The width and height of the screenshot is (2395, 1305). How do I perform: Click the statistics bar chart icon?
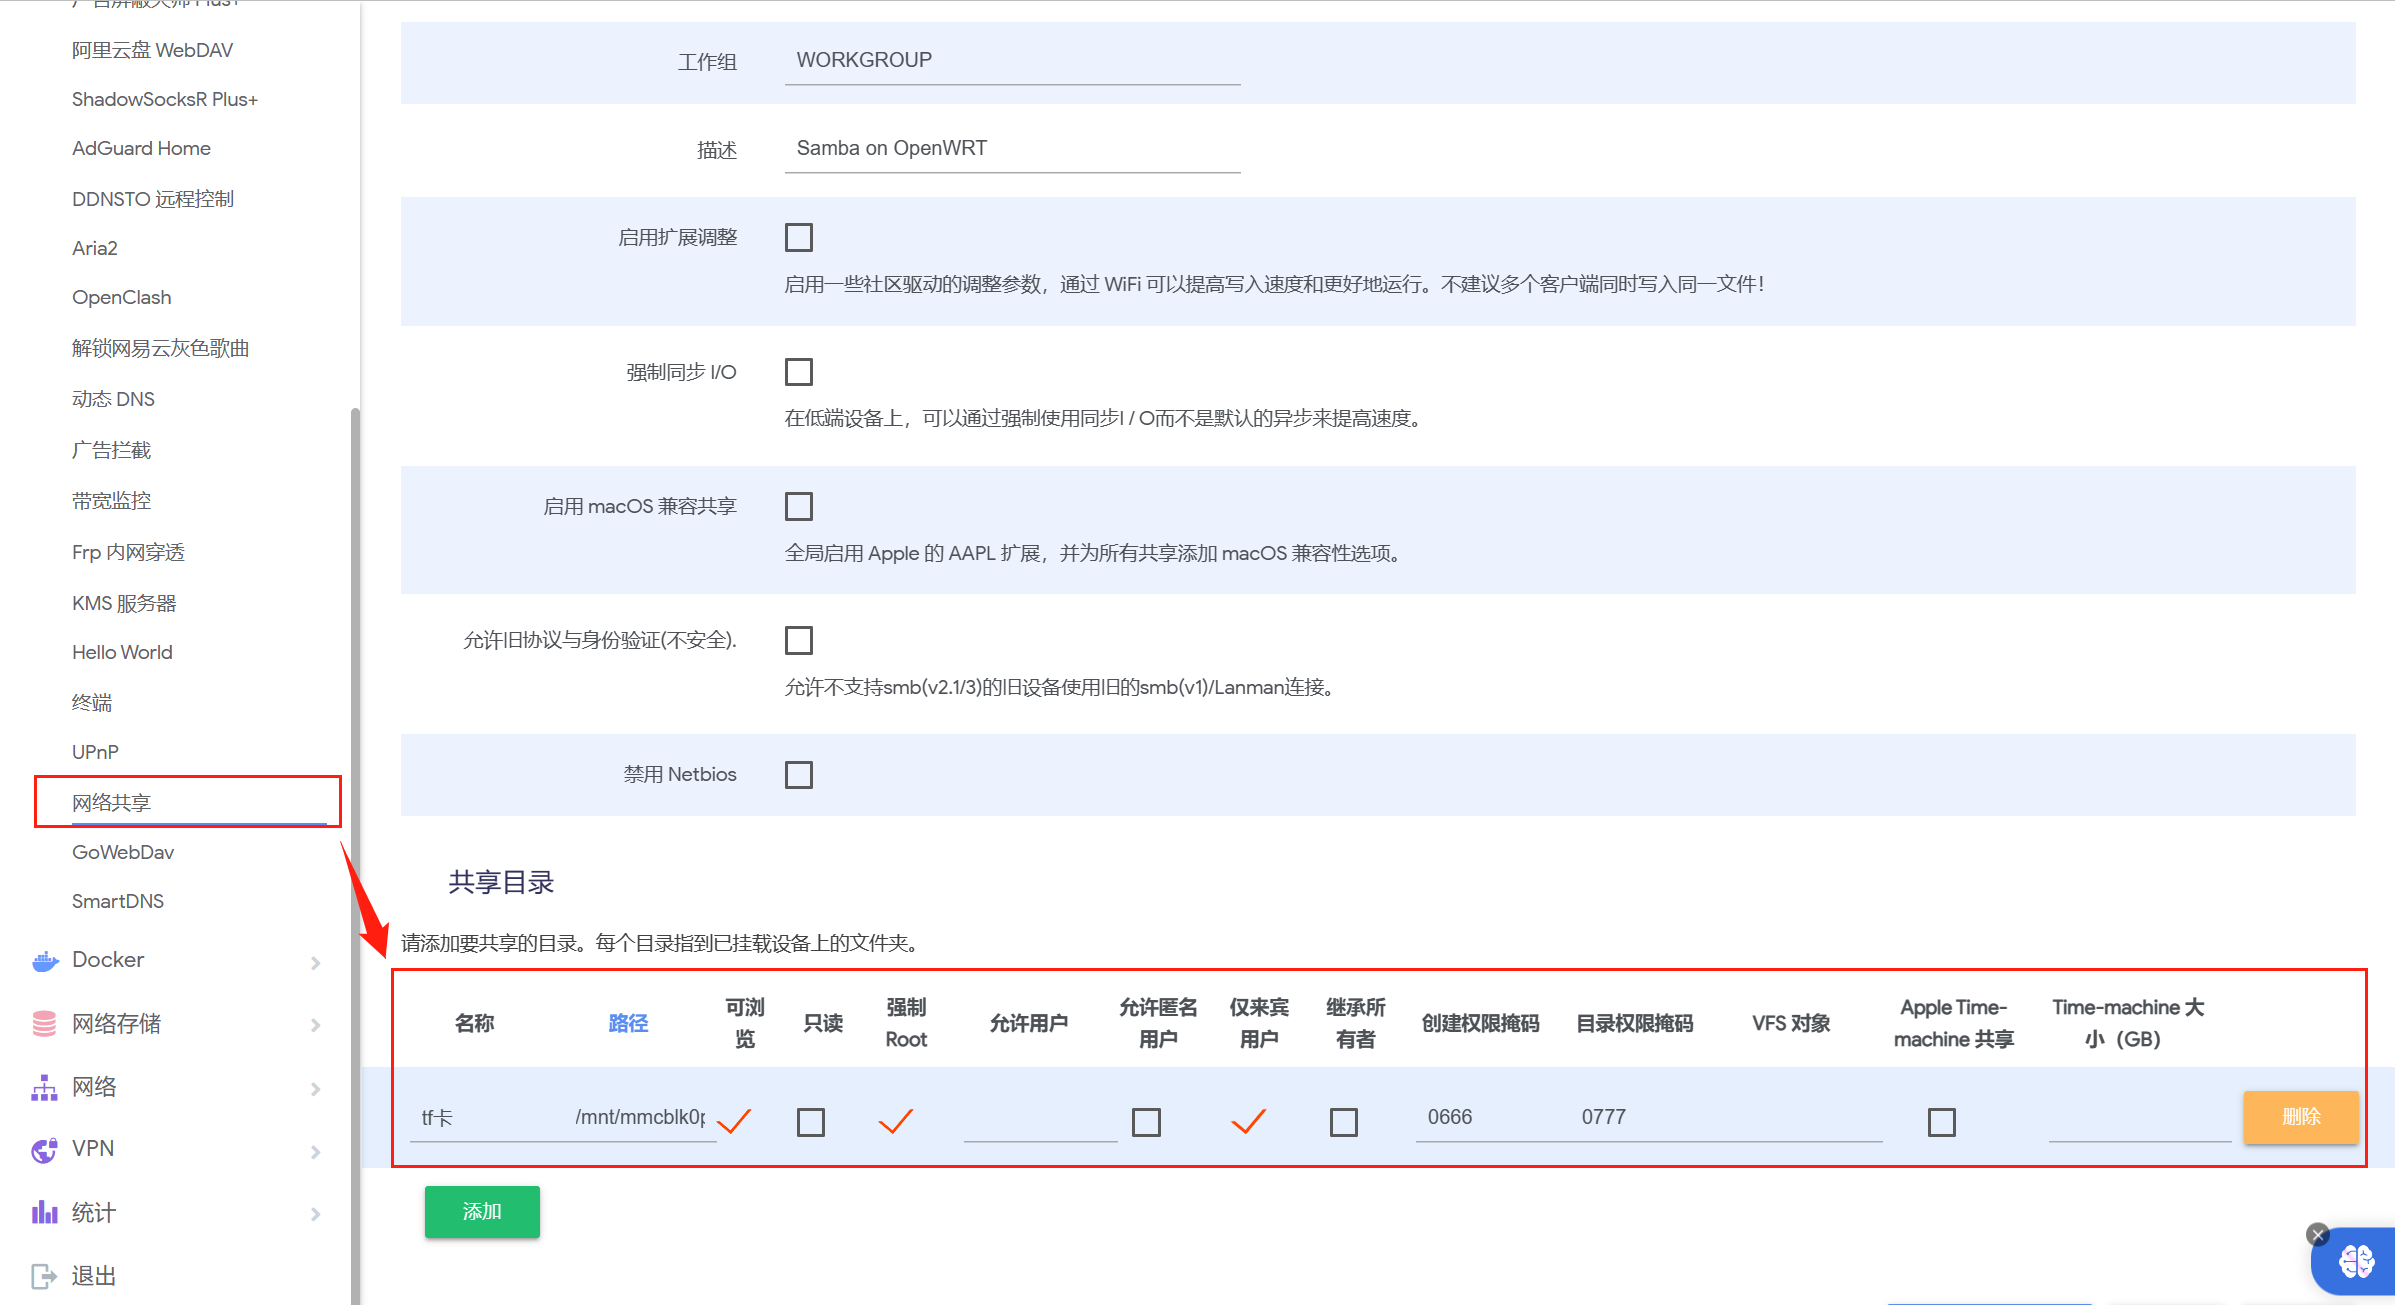pos(45,1213)
